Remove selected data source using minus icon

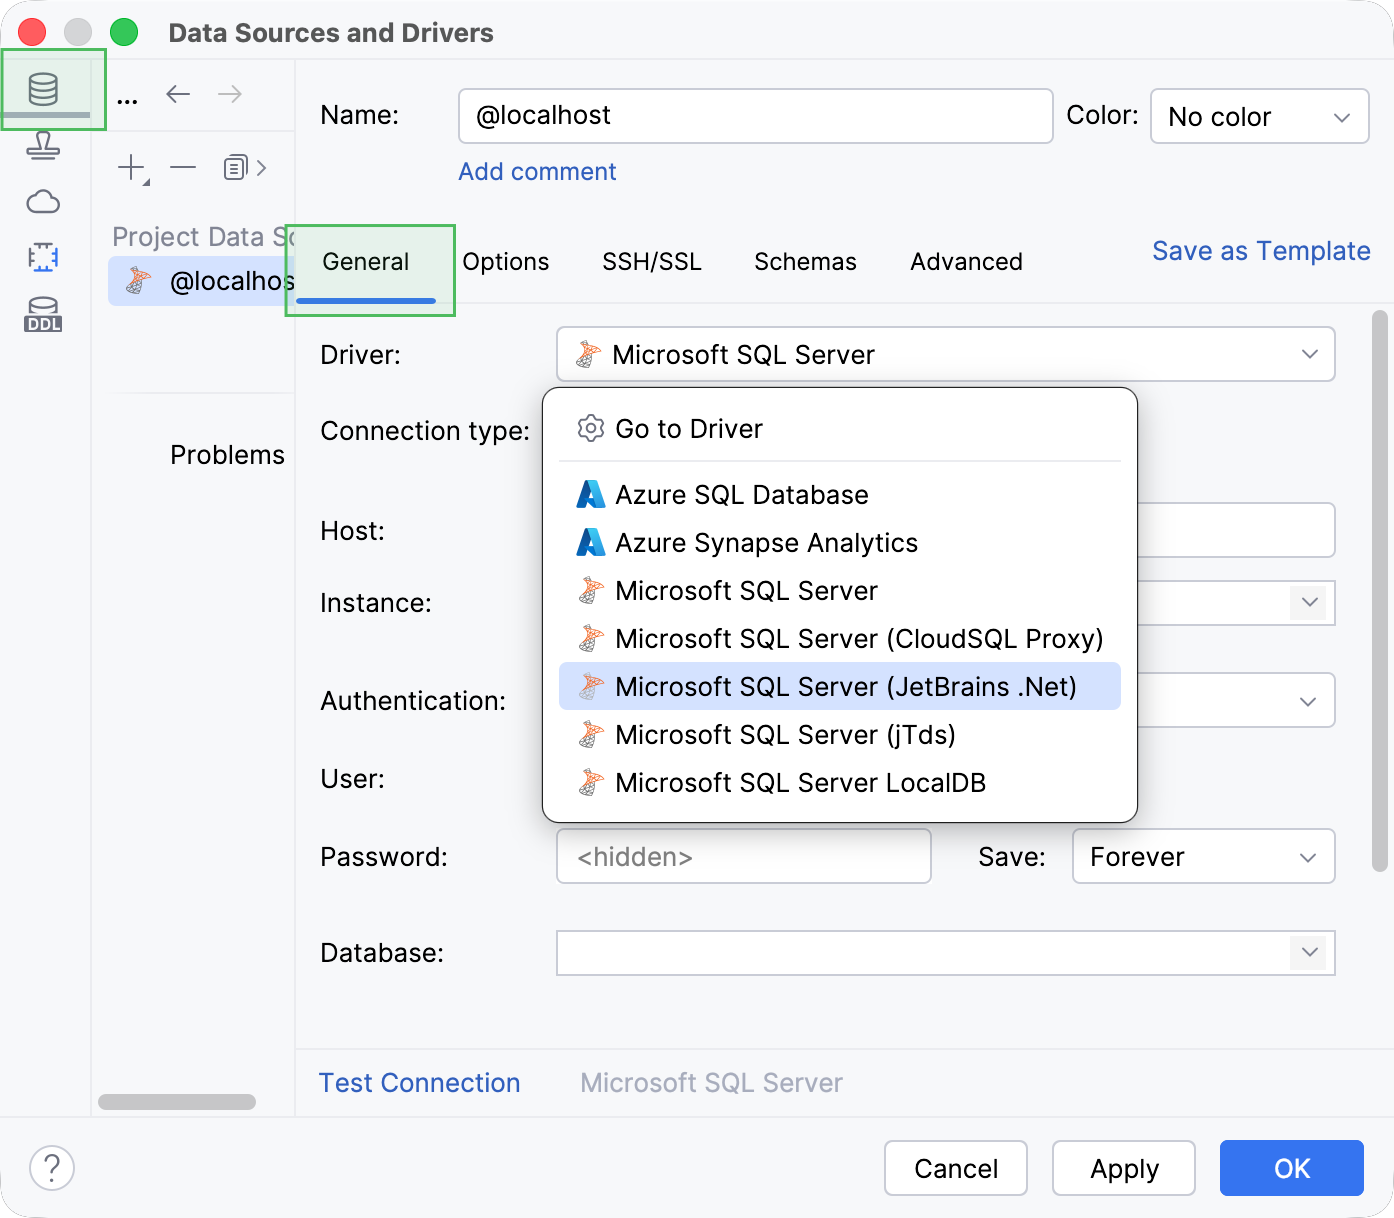(183, 167)
